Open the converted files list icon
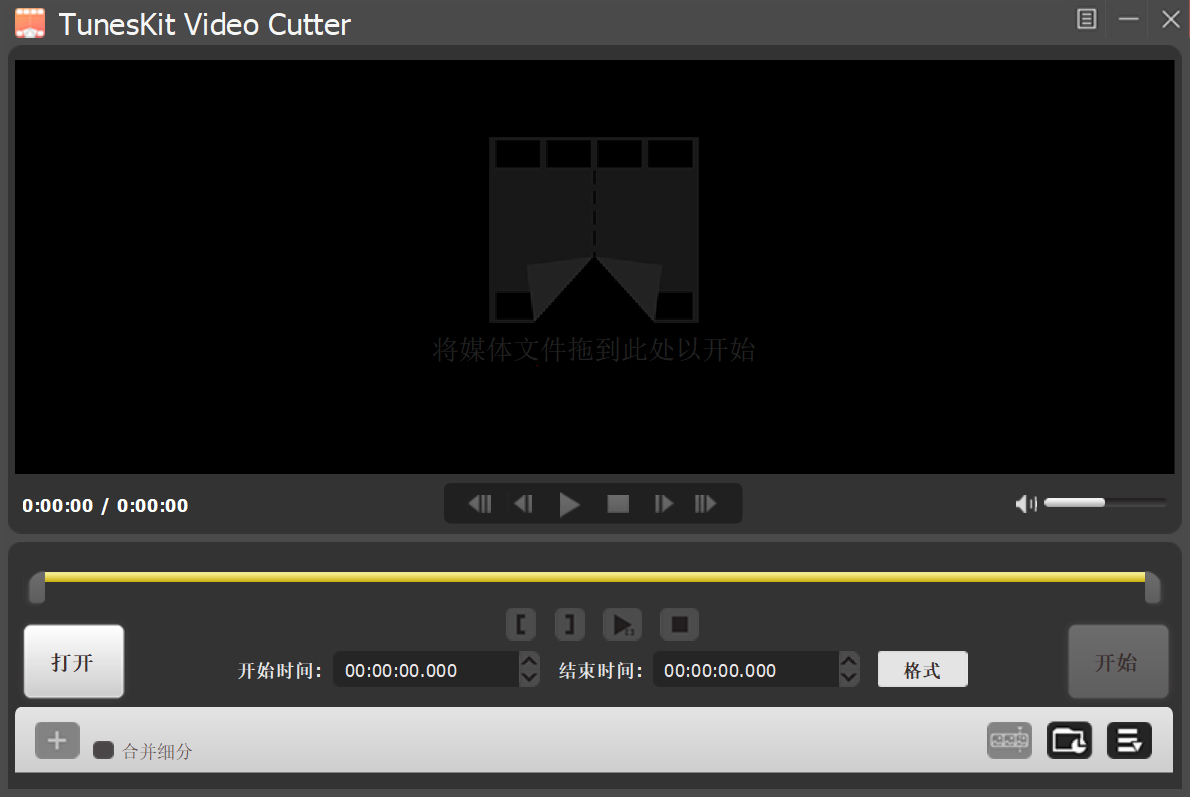Image resolution: width=1190 pixels, height=797 pixels. coord(1129,740)
